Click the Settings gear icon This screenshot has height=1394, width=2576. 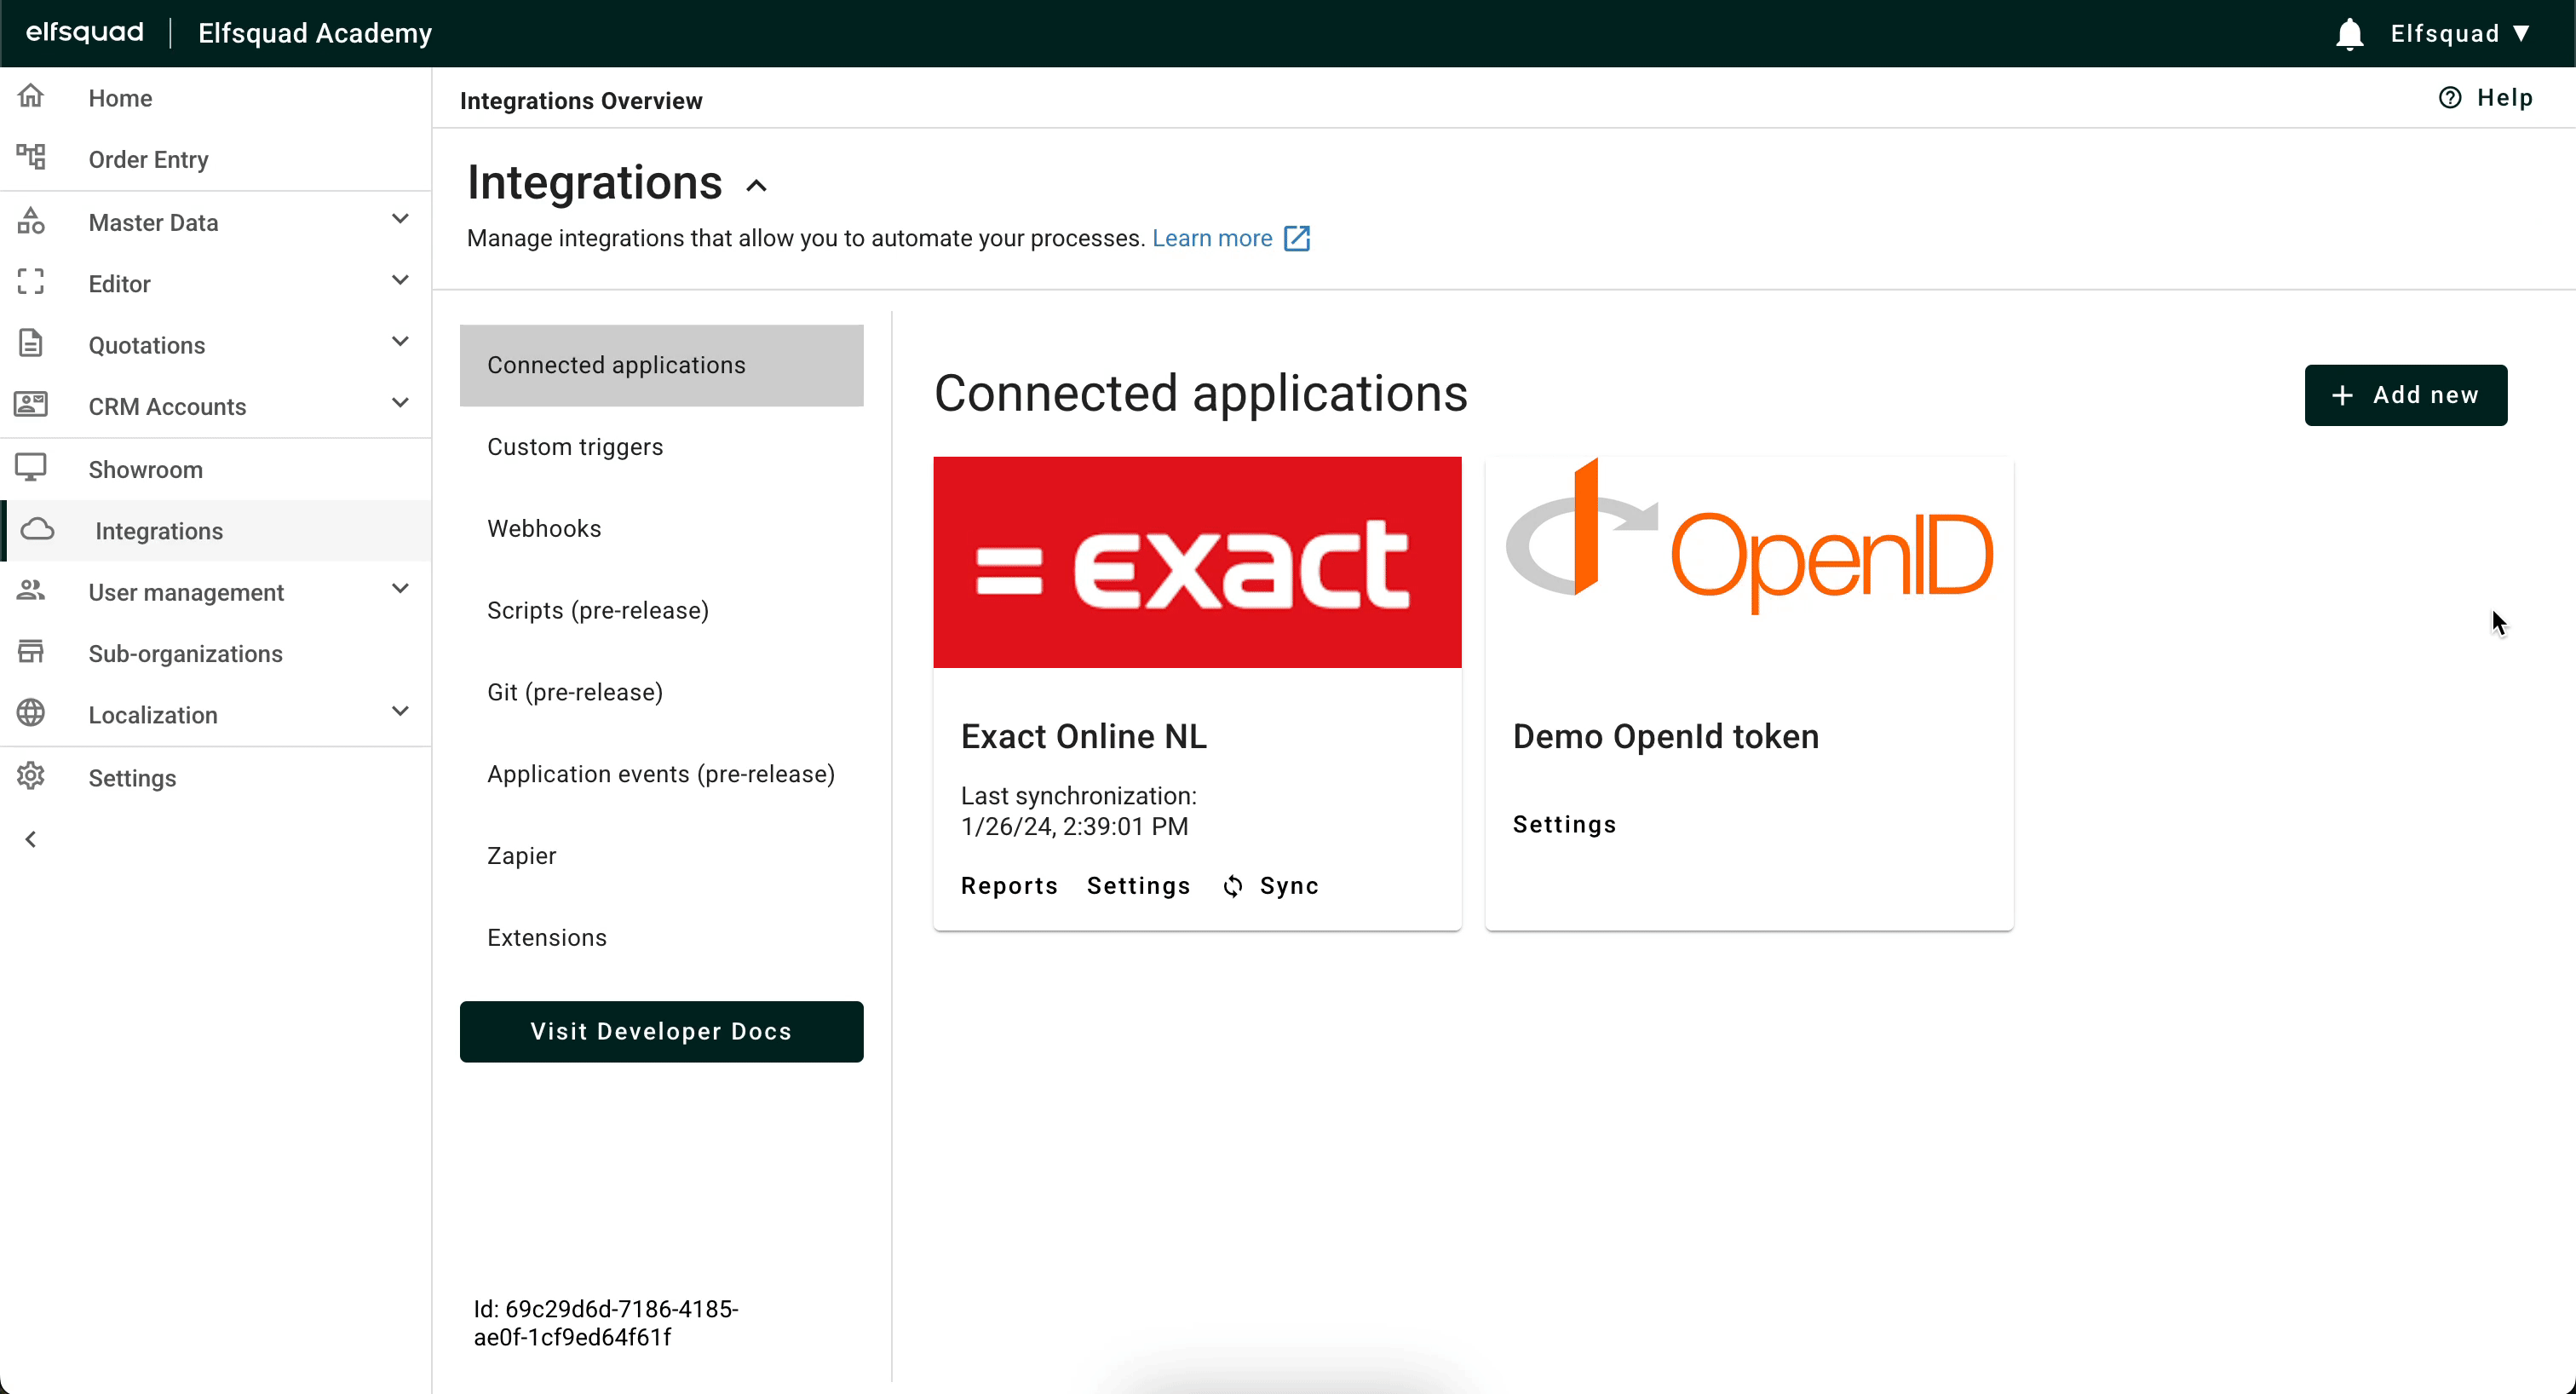tap(31, 776)
